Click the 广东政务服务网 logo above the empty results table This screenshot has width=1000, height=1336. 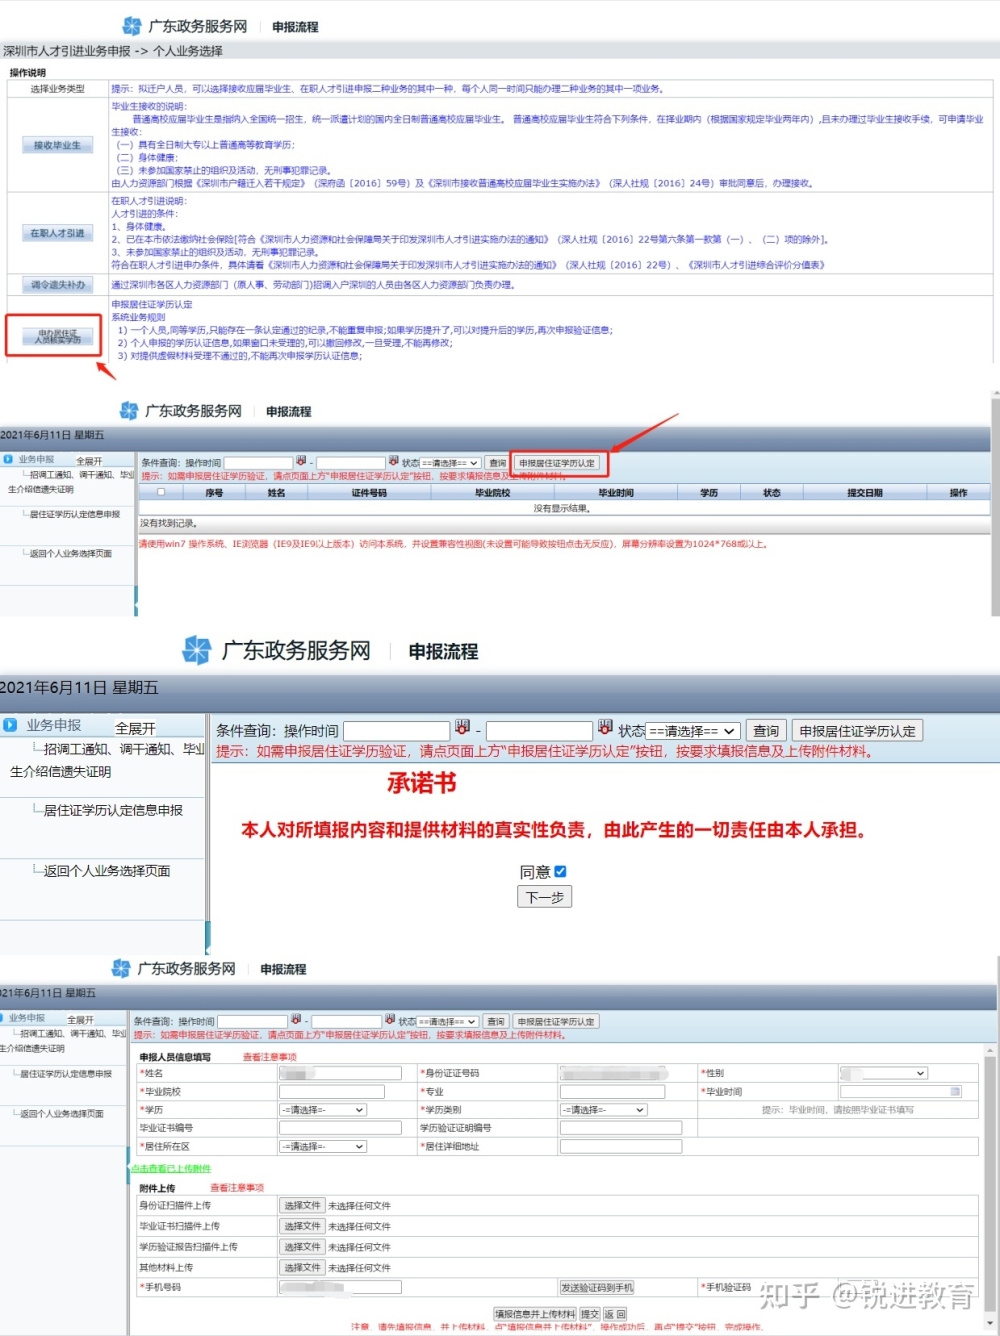coord(181,411)
